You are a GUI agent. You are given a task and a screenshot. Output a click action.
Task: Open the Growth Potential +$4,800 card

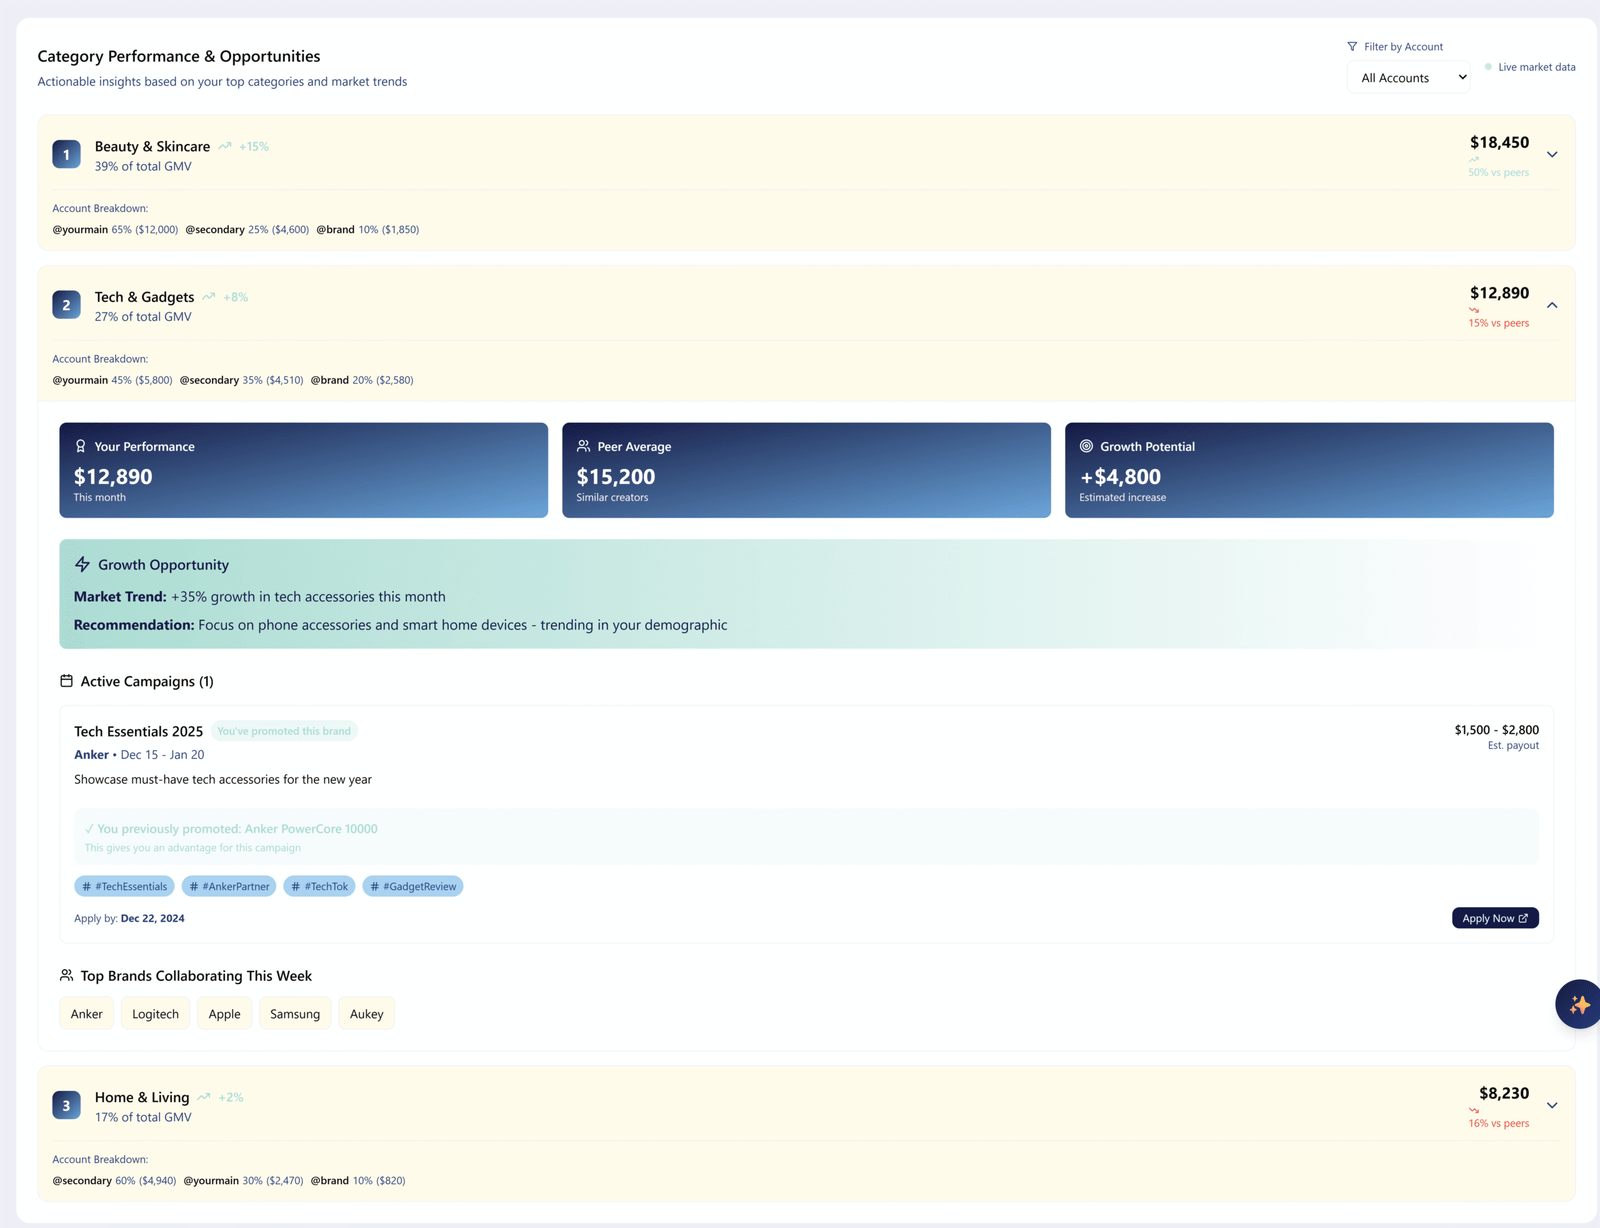coord(1309,470)
